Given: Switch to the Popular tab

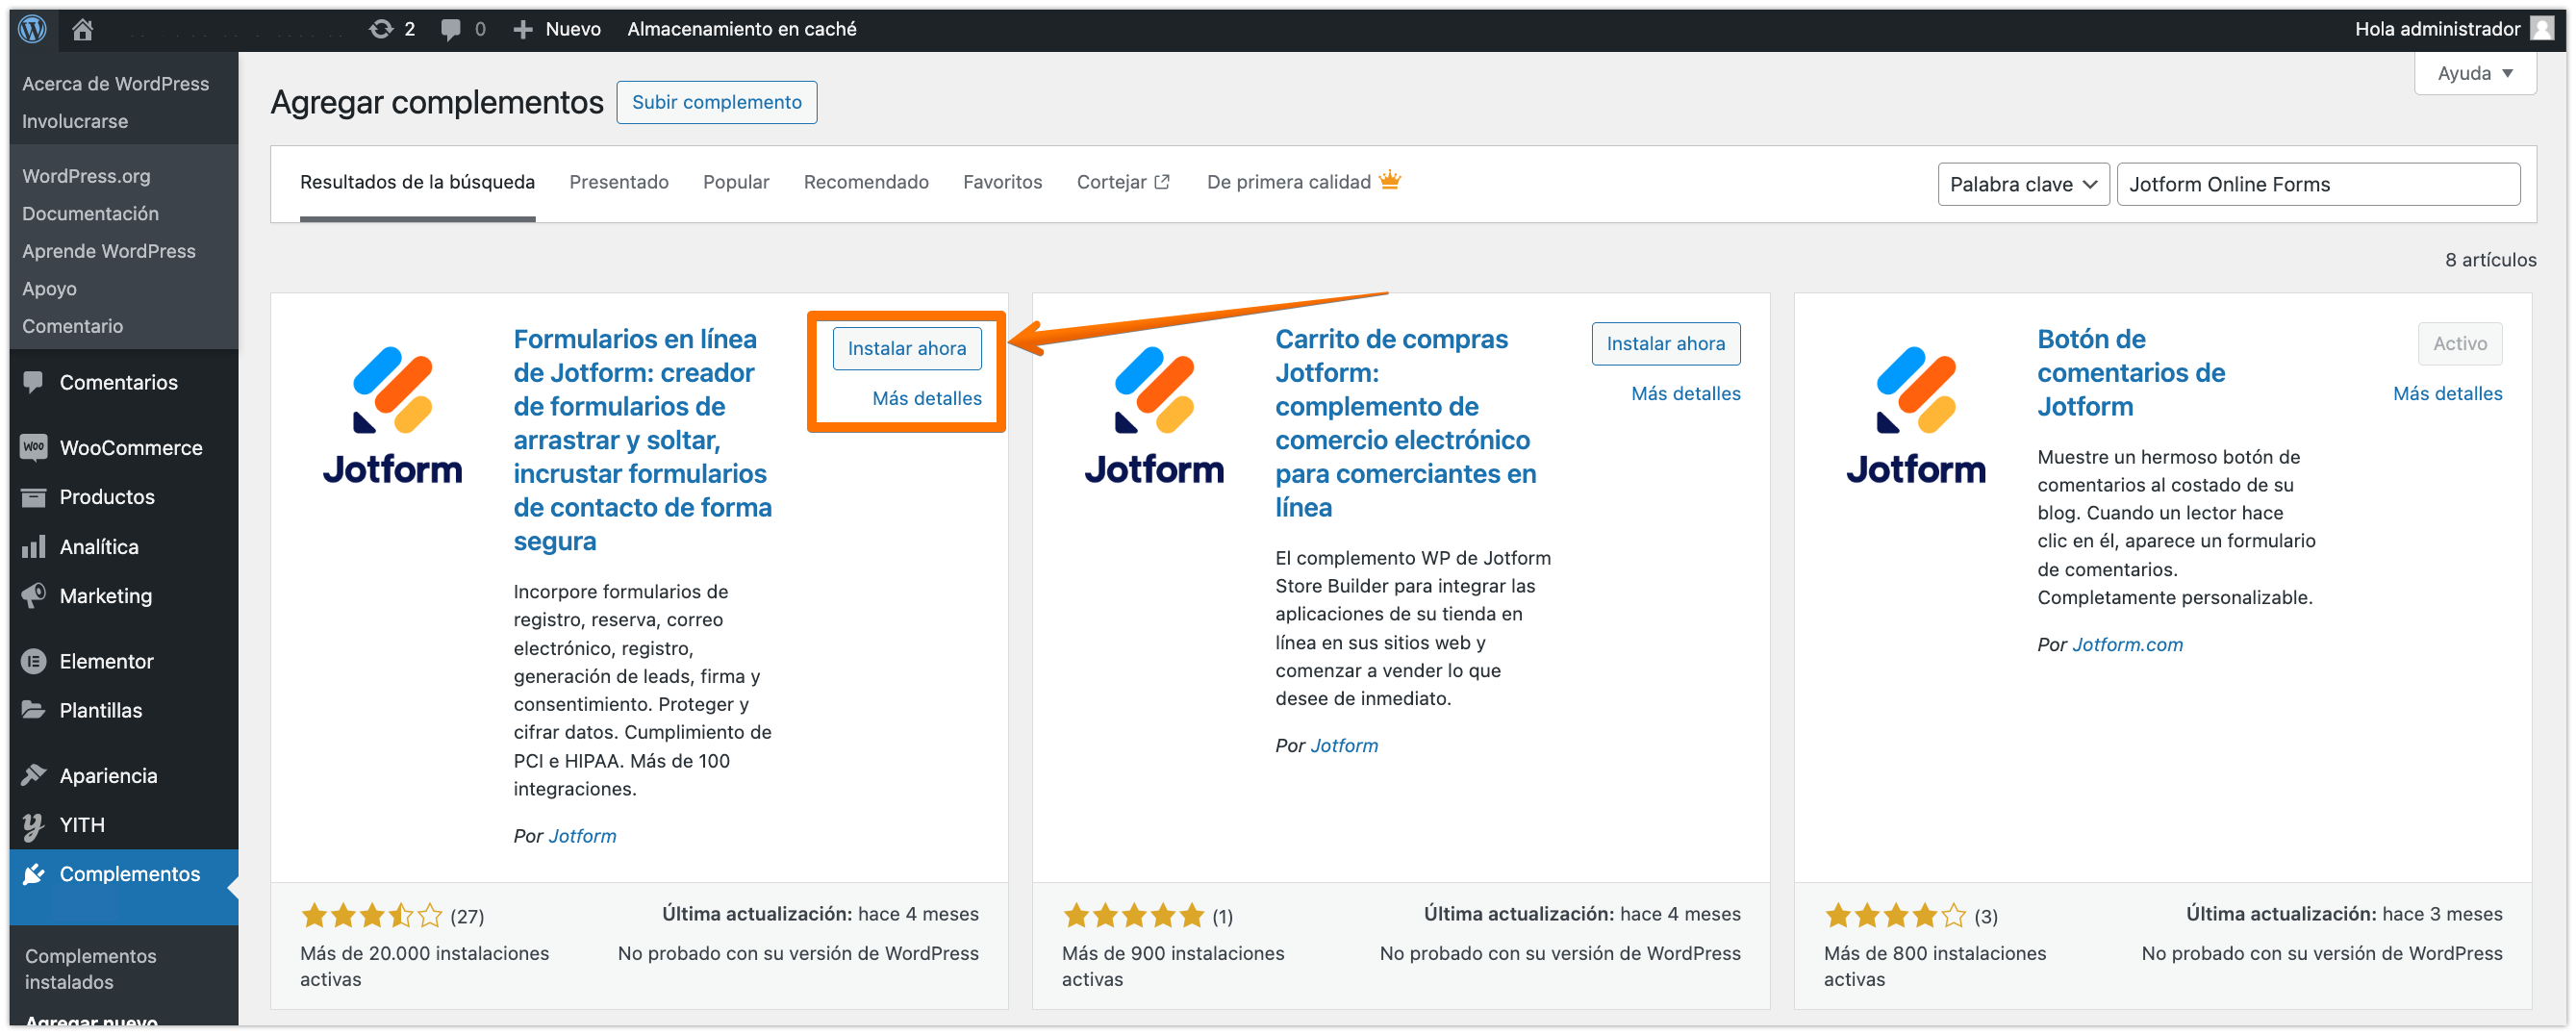Looking at the screenshot, I should (736, 182).
